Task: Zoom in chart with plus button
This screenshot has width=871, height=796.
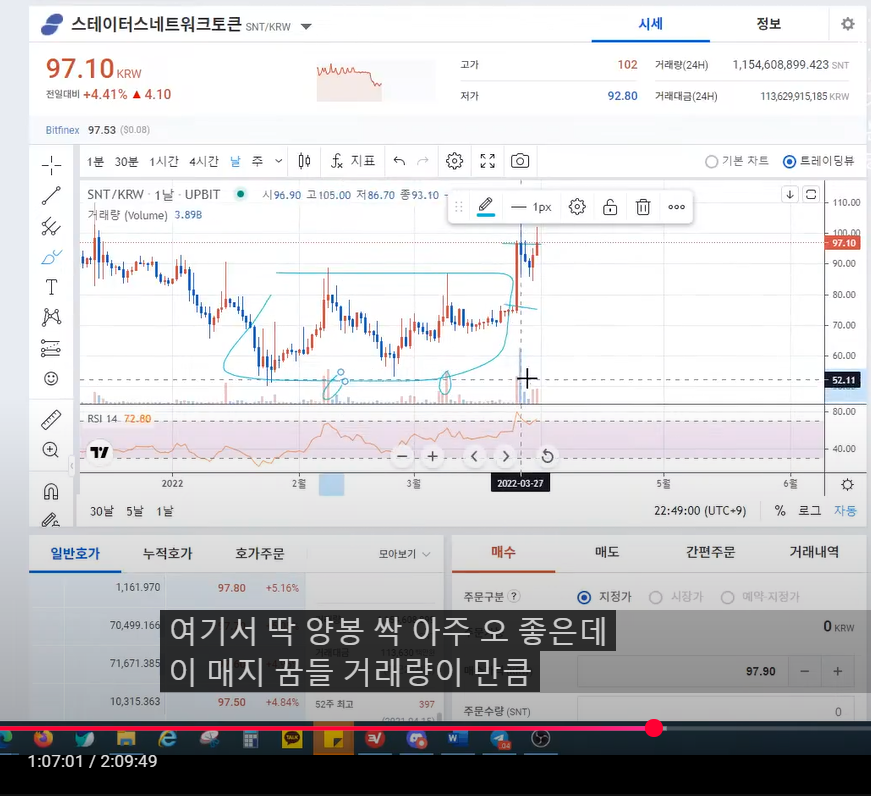Action: (432, 457)
